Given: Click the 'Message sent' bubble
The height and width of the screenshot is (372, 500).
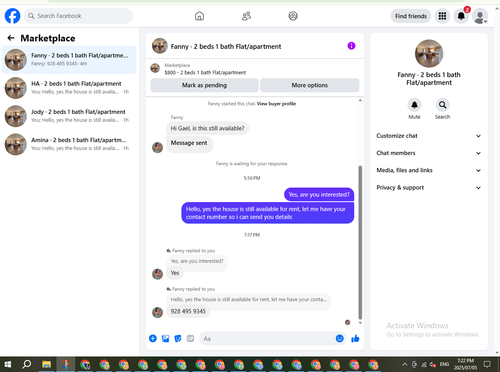Looking at the screenshot, I should tap(189, 143).
